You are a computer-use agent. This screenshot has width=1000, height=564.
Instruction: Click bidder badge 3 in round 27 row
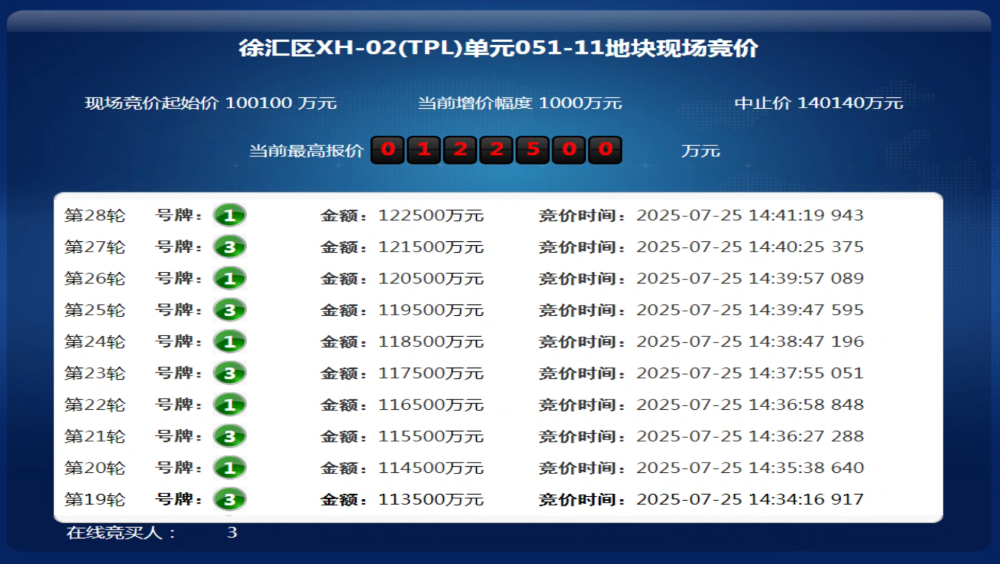[230, 247]
